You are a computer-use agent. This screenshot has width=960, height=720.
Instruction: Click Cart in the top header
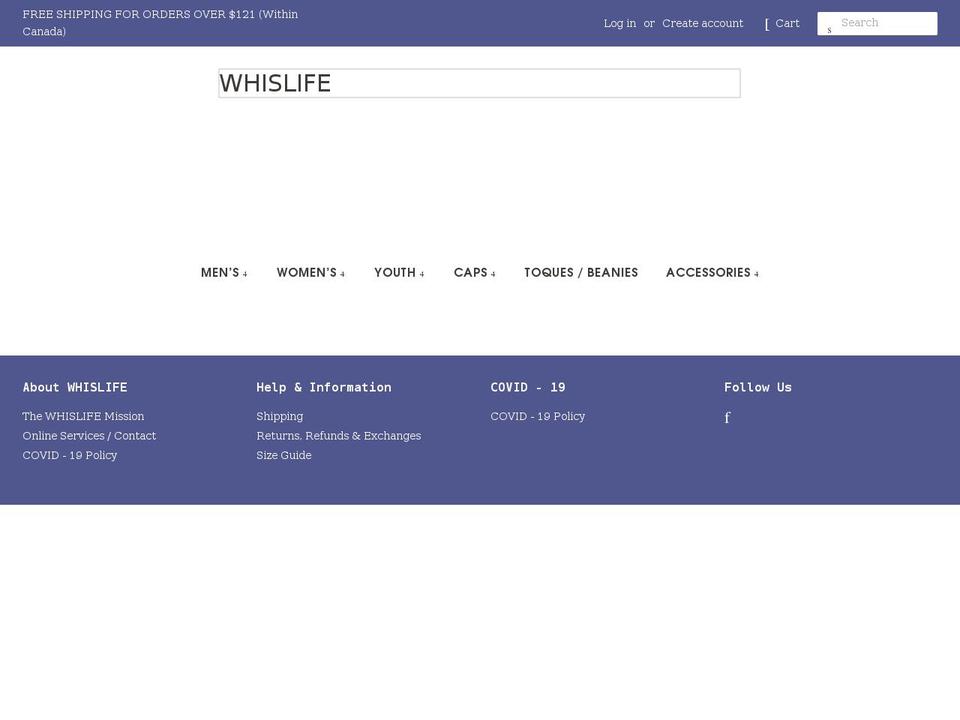(787, 22)
